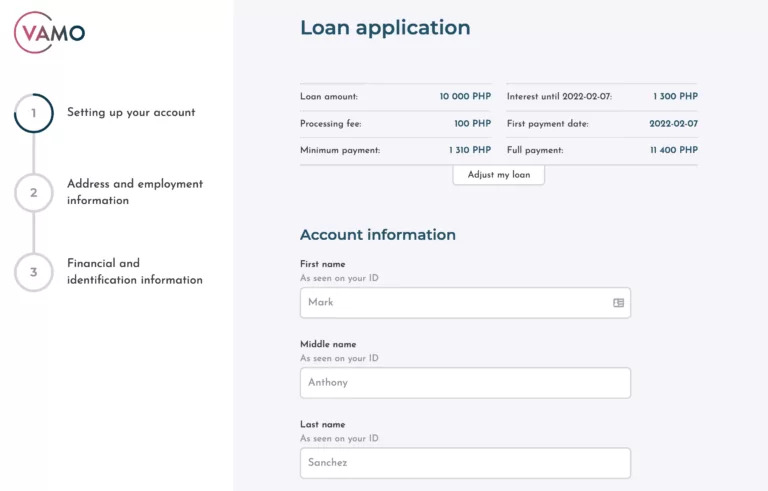Open Setting up your account step
Screen dimensions: 768x491
pos(131,113)
